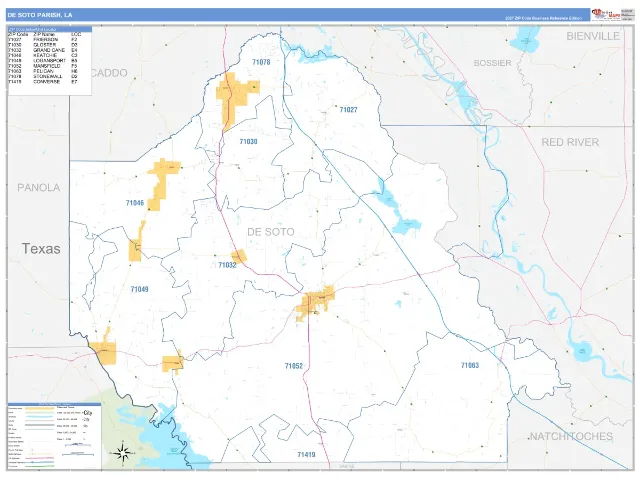Image resolution: width=640 pixels, height=480 pixels.
Task: Click the "DE SOTO PARISH, LA" map title
Action: (40, 15)
